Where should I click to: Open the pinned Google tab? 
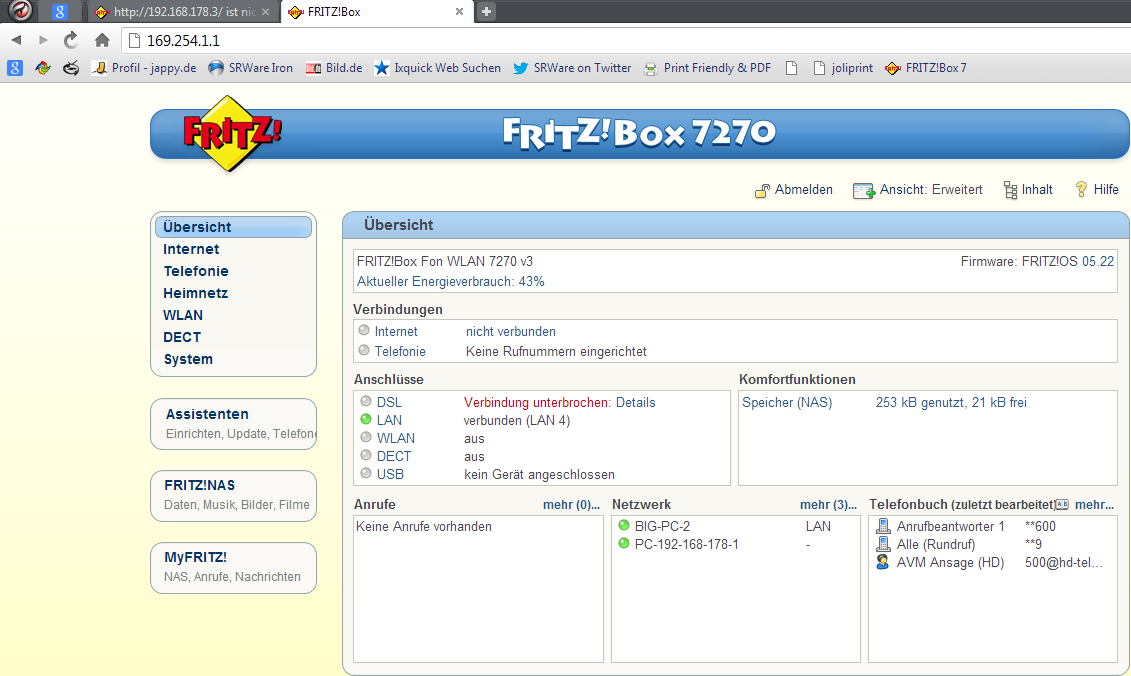(x=60, y=12)
